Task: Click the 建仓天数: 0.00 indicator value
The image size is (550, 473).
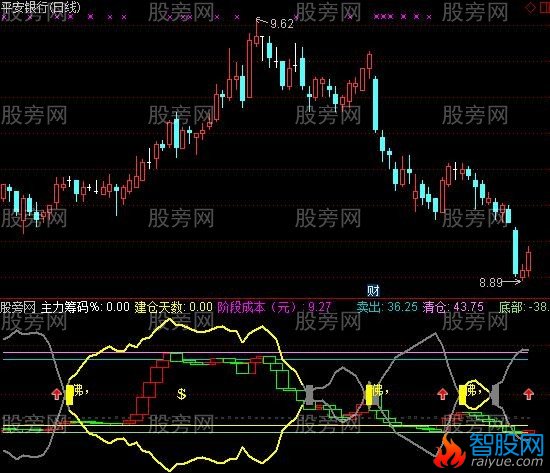Action: point(173,307)
